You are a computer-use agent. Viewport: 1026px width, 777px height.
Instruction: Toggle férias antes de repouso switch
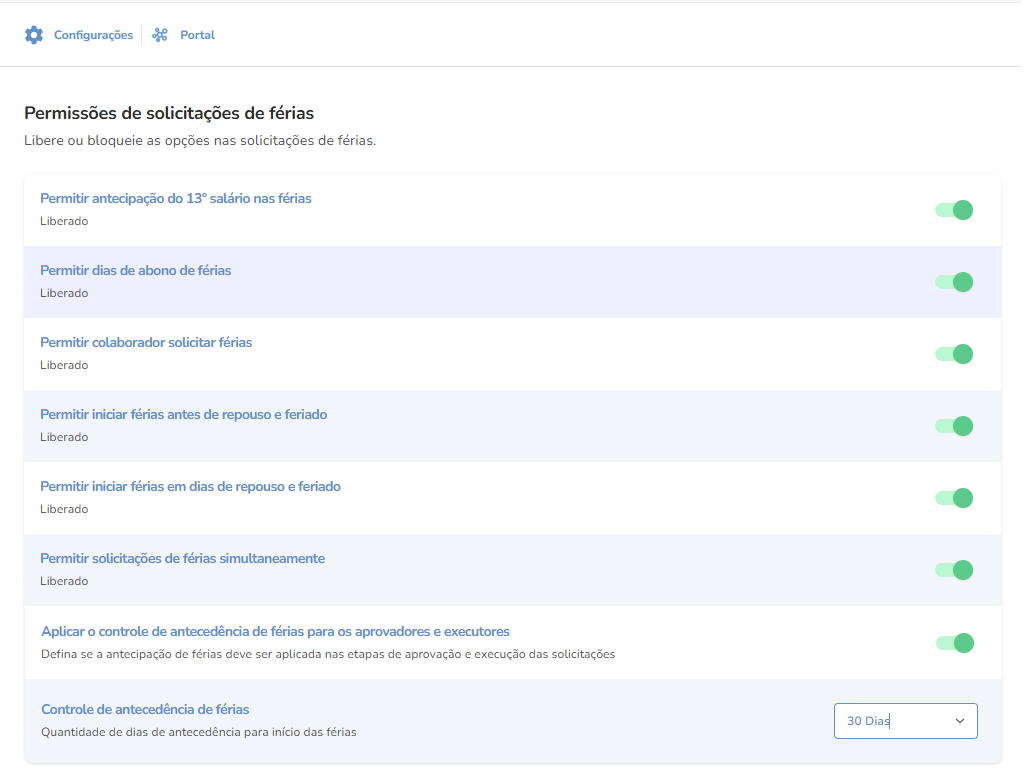tap(954, 426)
